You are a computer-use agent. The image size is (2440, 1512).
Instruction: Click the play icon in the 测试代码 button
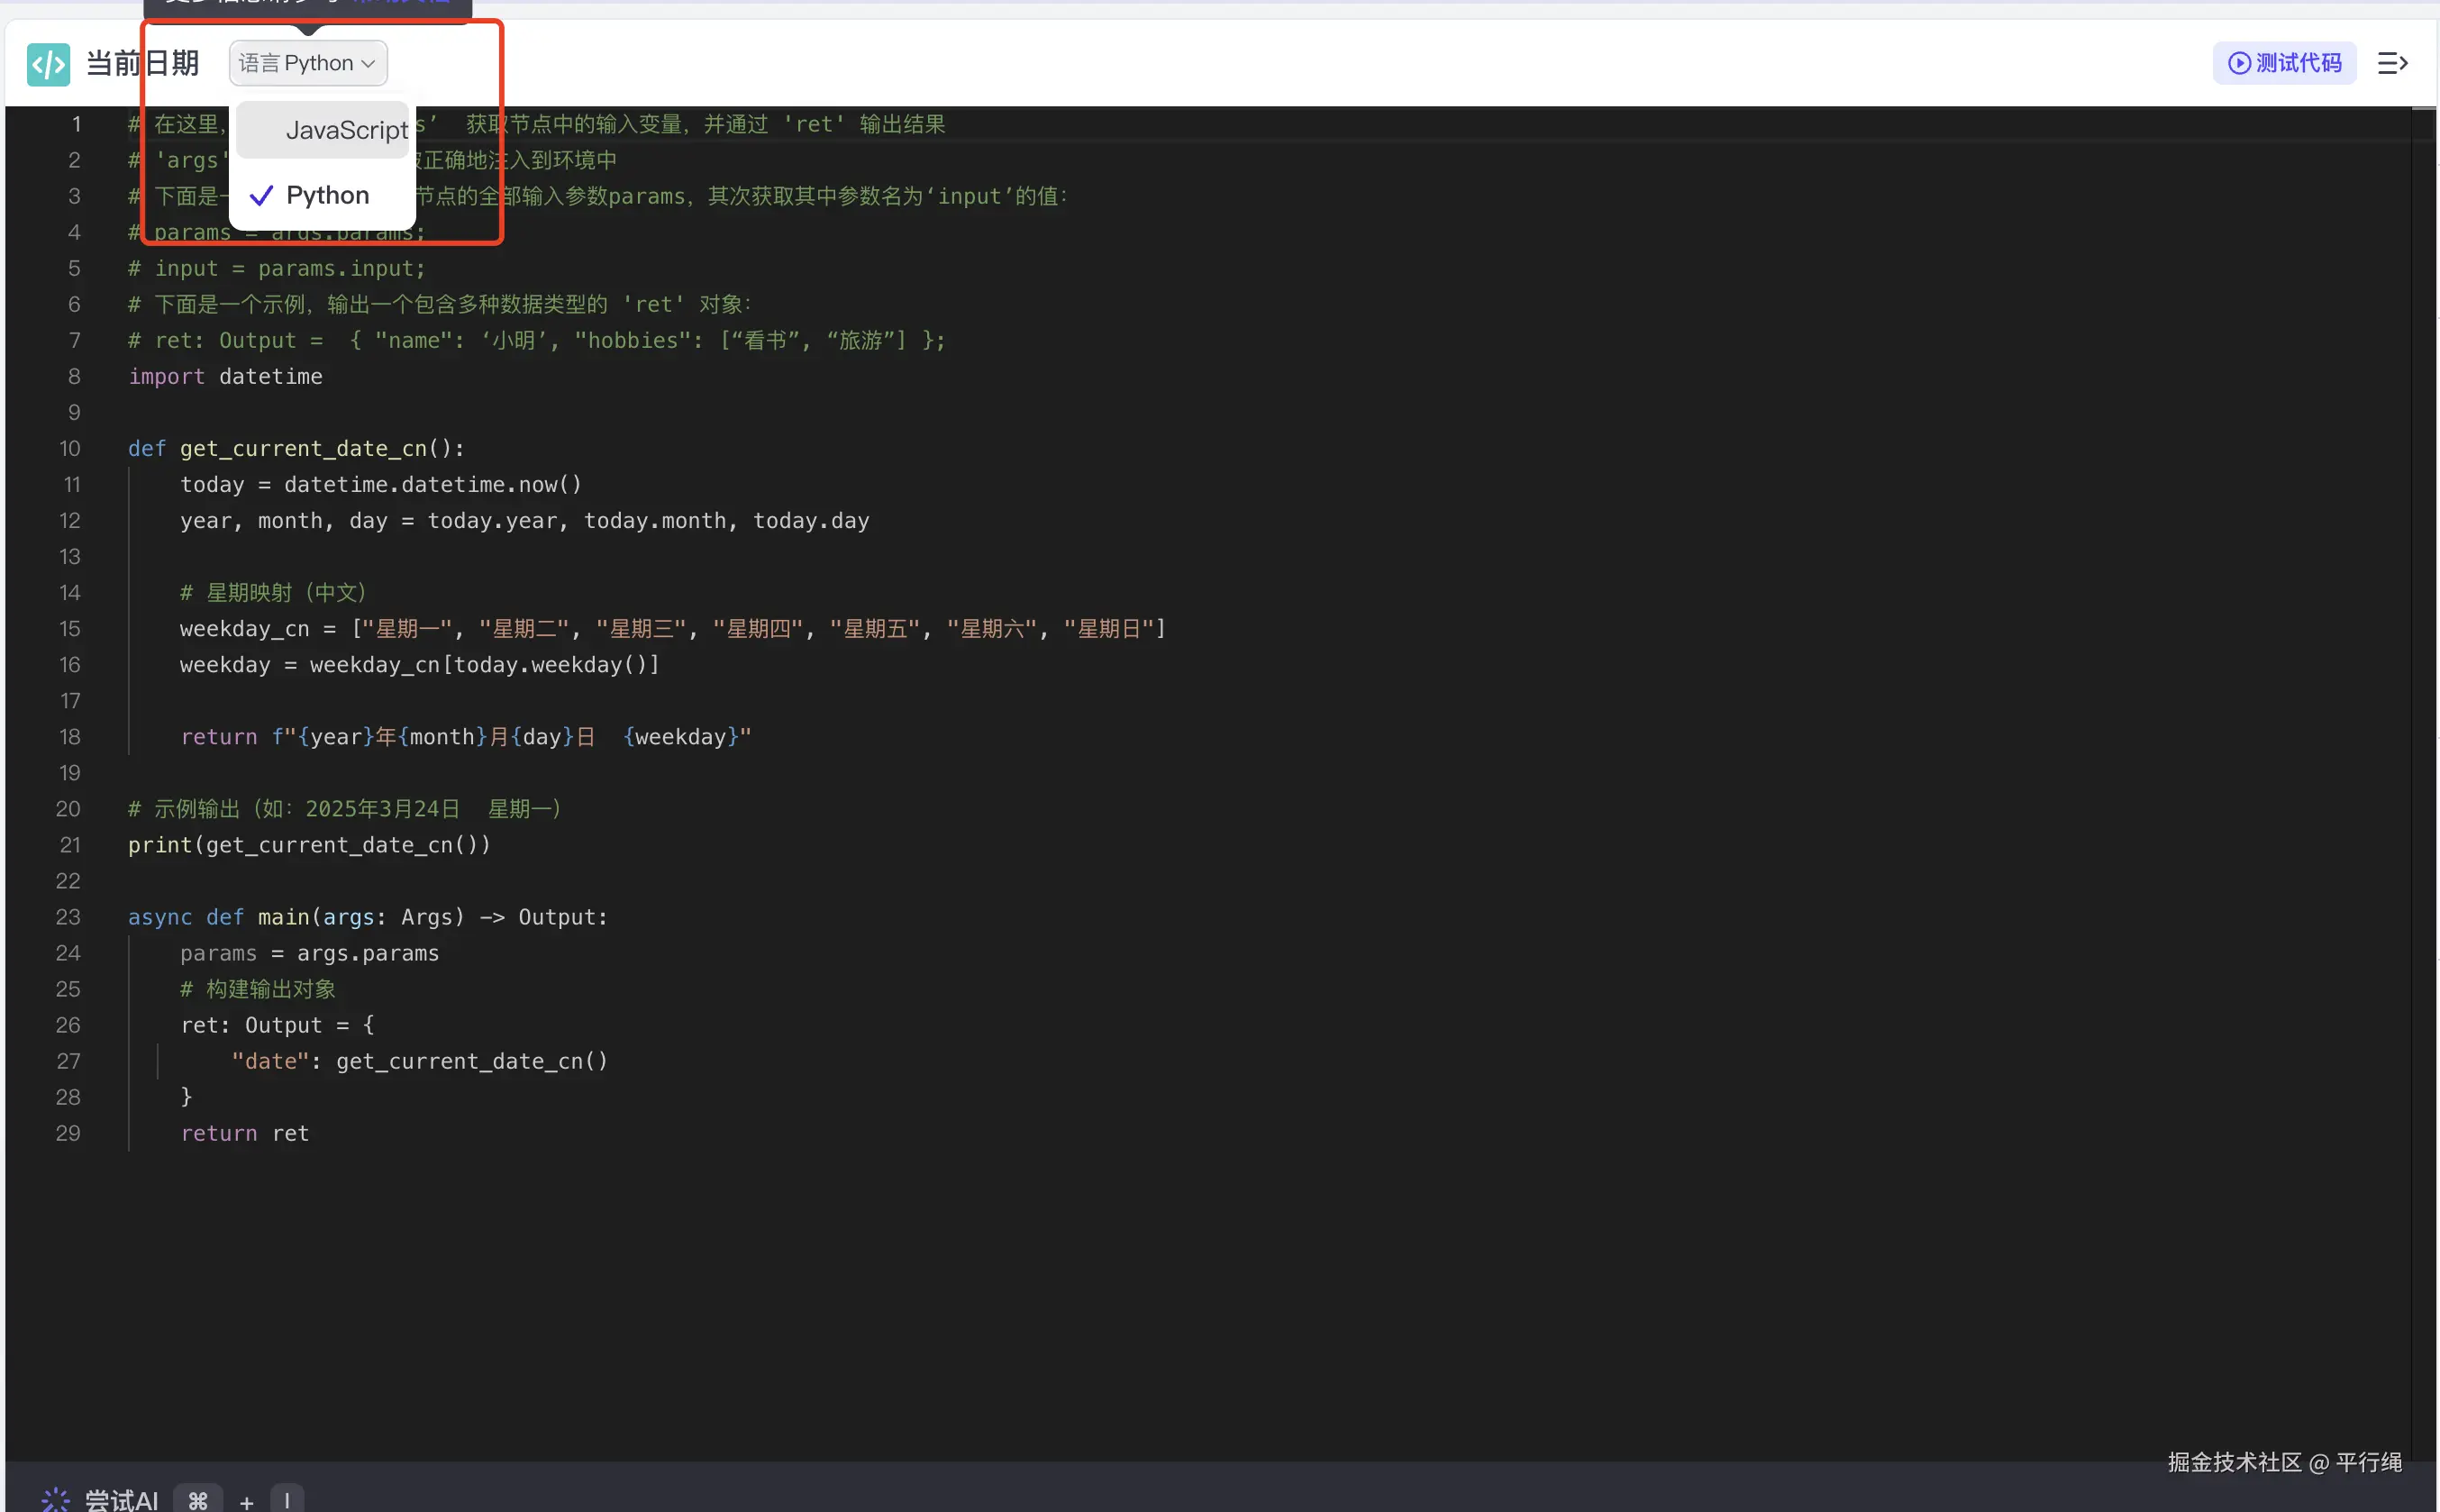[2239, 64]
